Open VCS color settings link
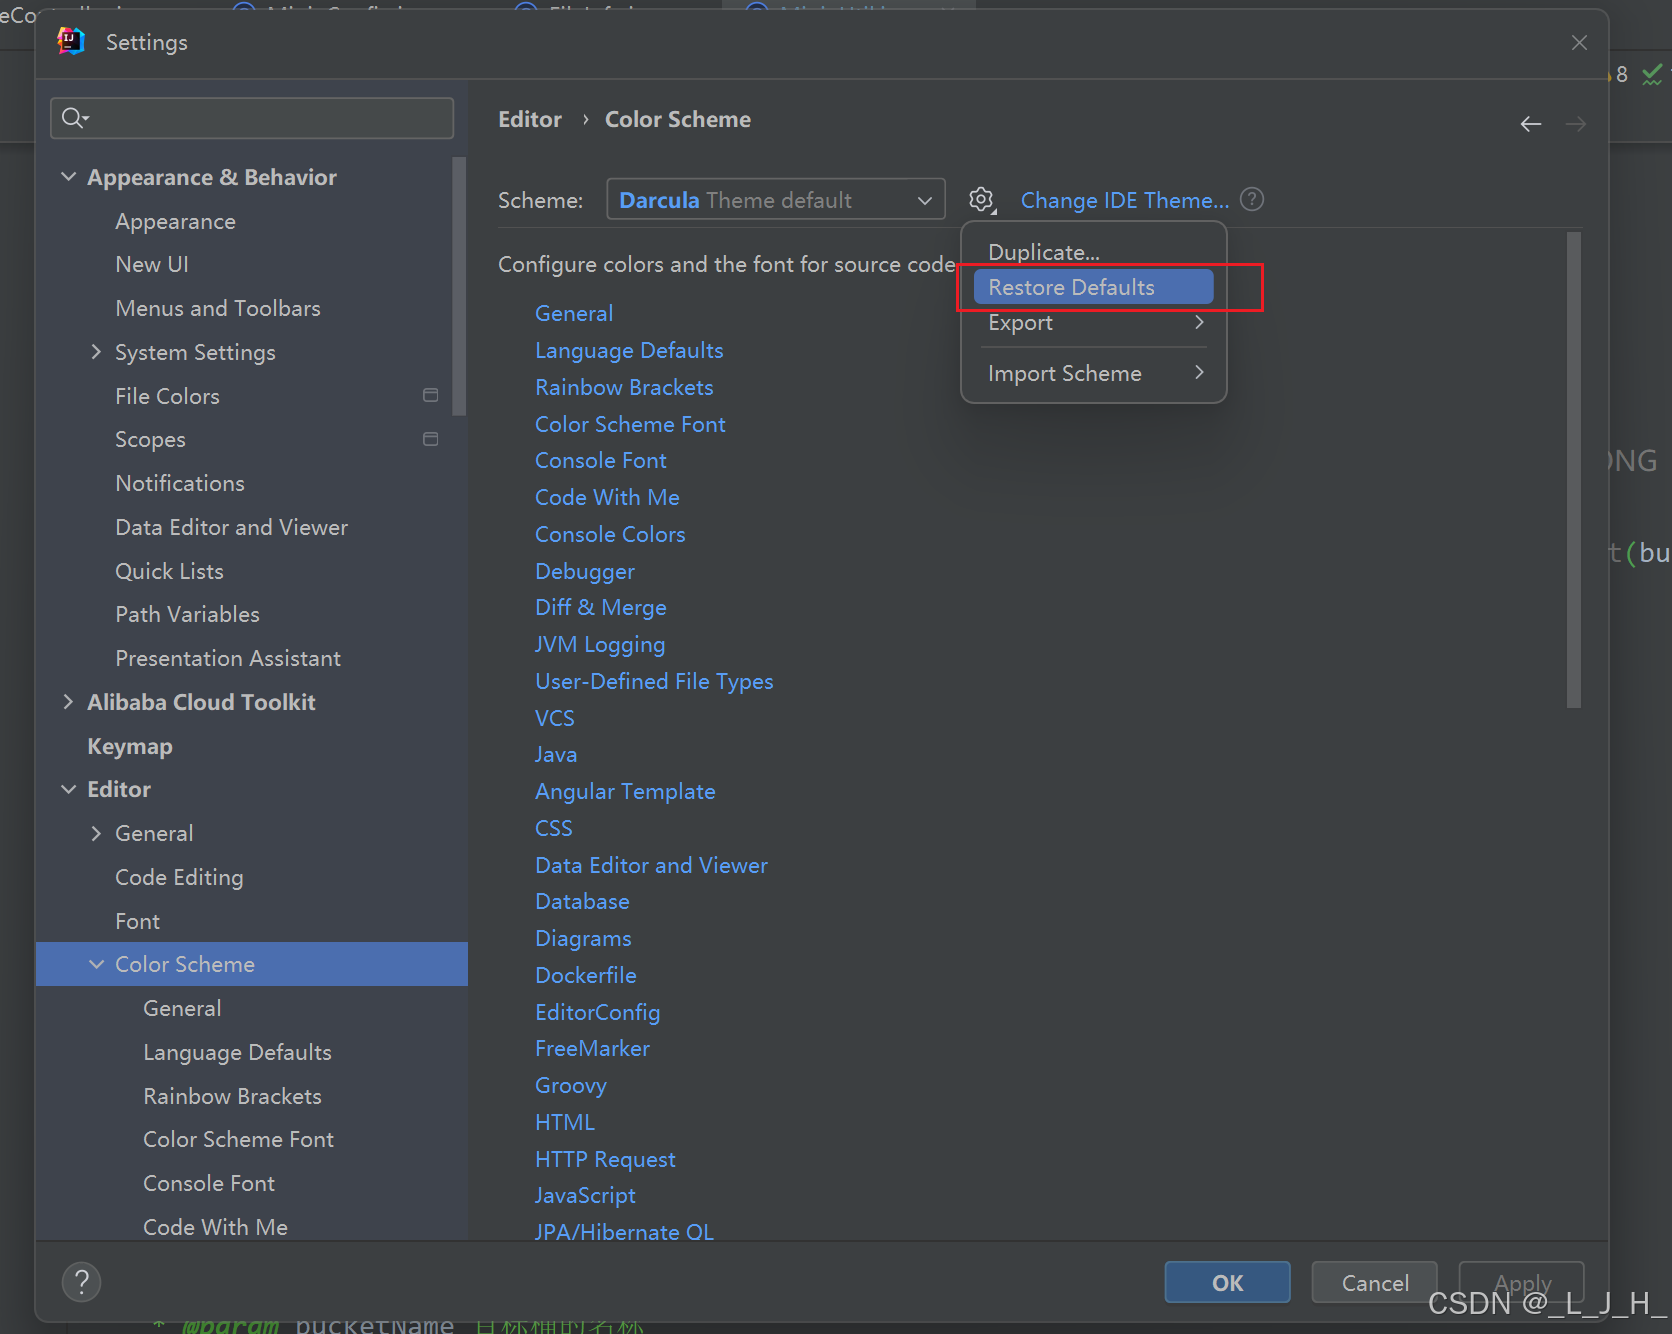1672x1334 pixels. point(555,718)
